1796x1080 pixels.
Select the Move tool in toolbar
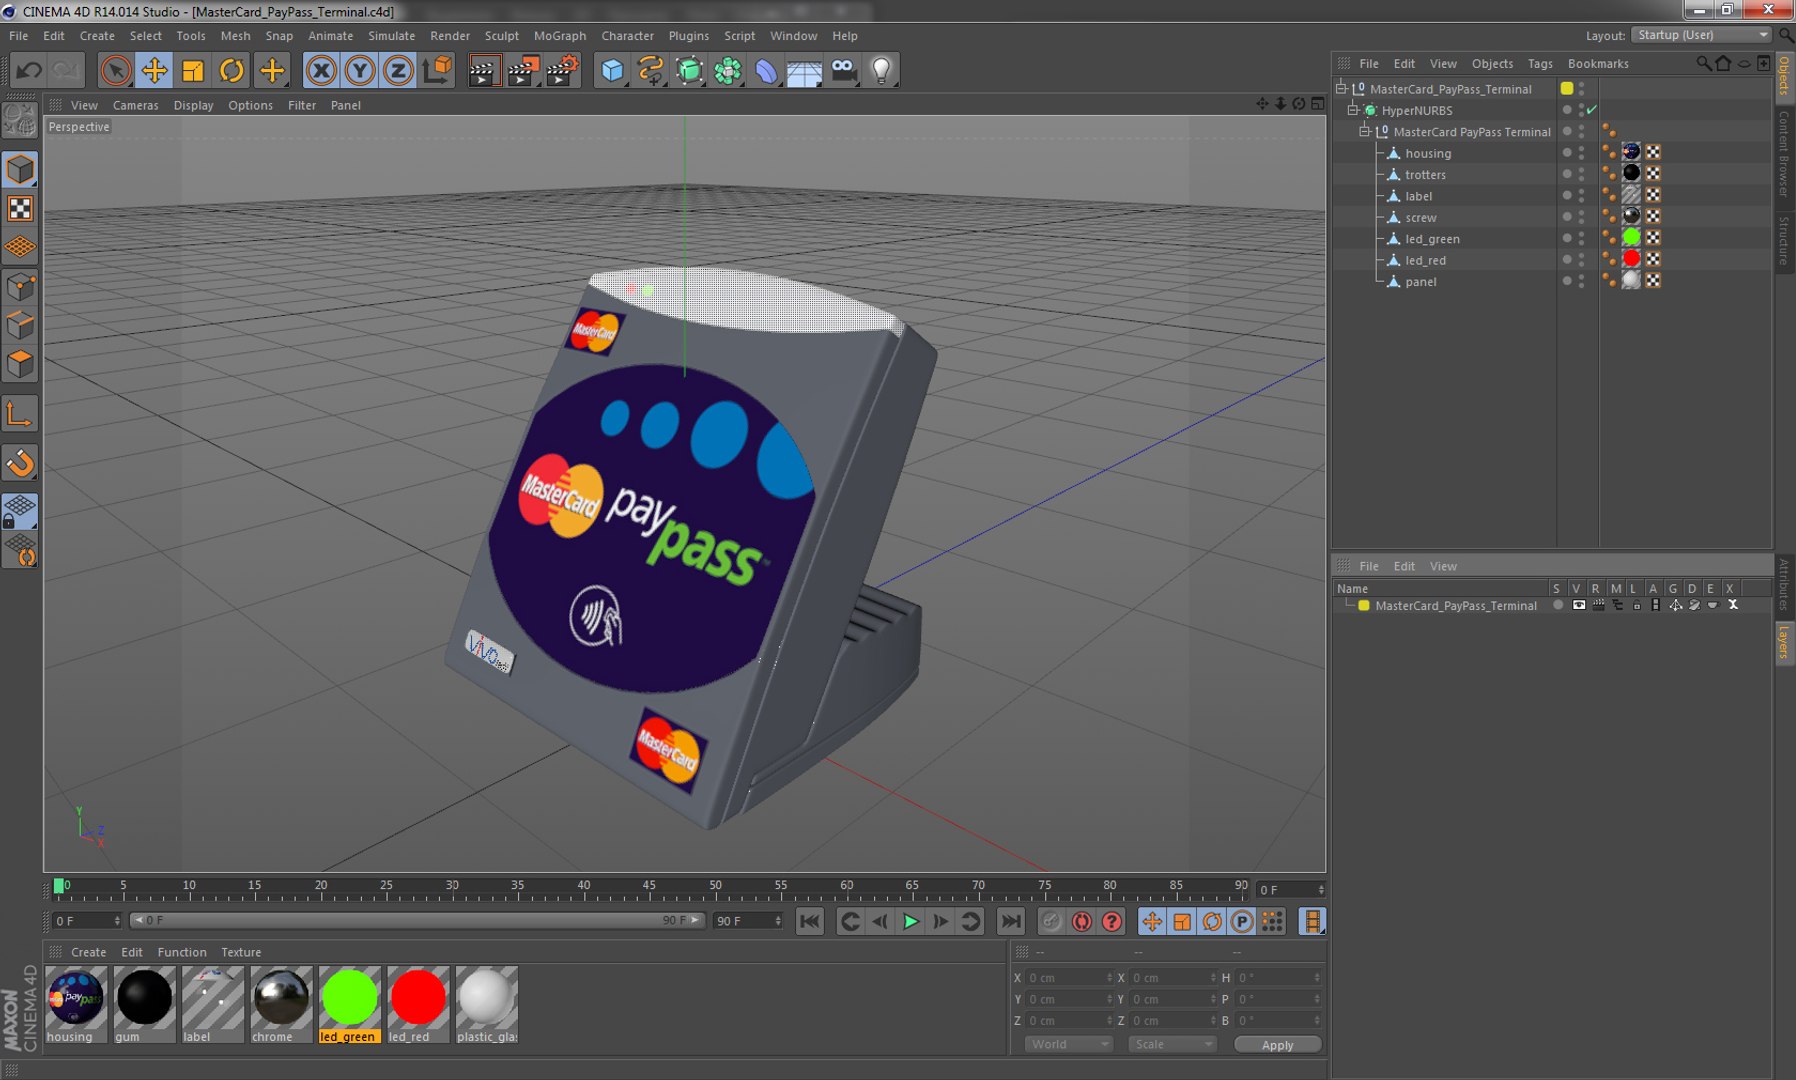pyautogui.click(x=154, y=70)
